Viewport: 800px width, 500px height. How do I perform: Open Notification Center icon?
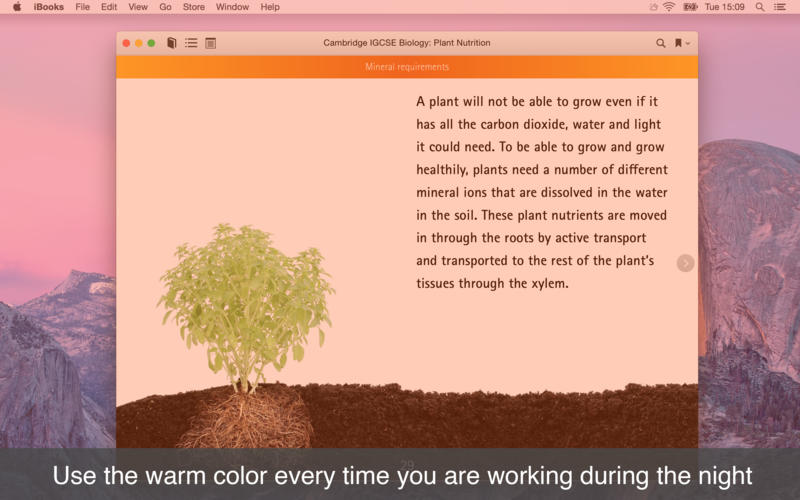(x=780, y=7)
